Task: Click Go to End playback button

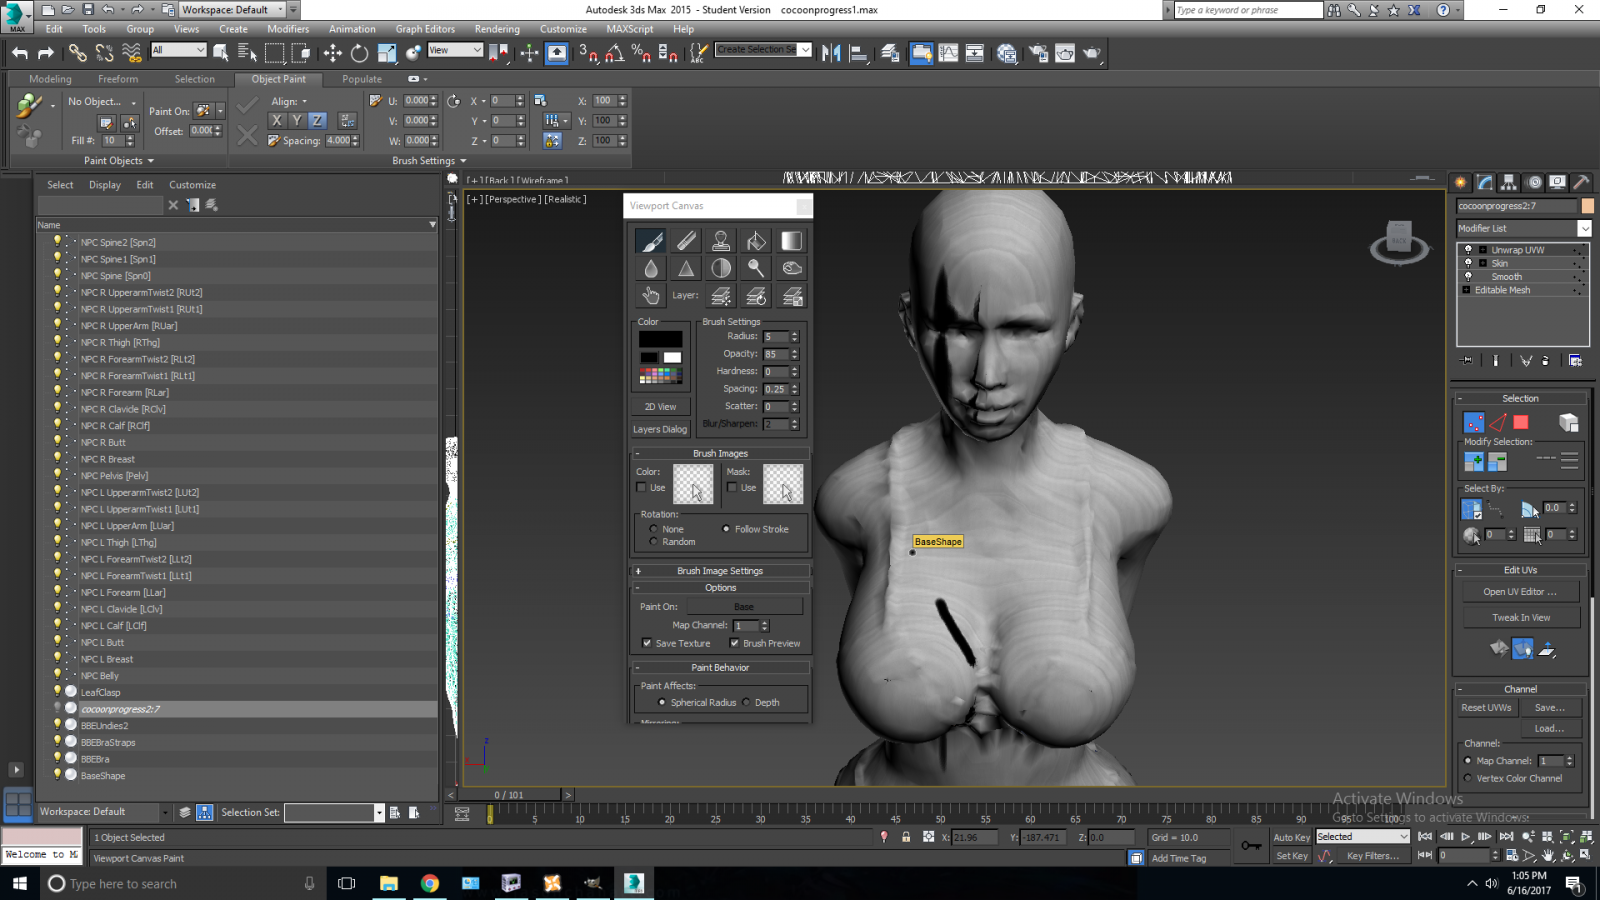Action: tap(1506, 837)
